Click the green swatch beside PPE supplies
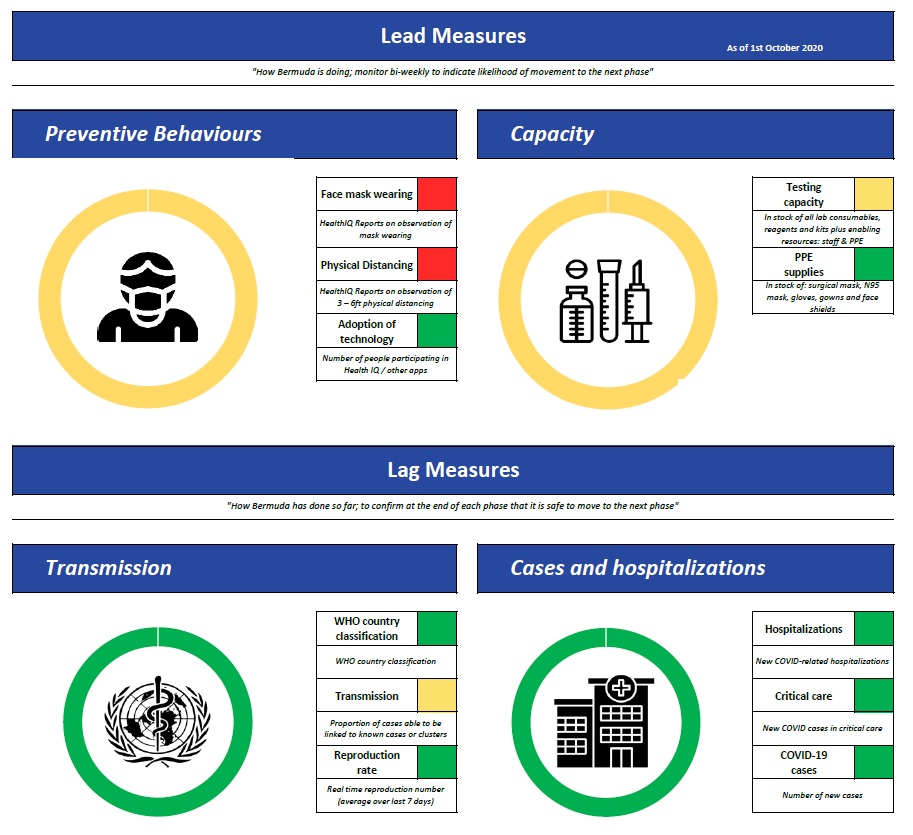The width and height of the screenshot is (913, 835). point(873,264)
